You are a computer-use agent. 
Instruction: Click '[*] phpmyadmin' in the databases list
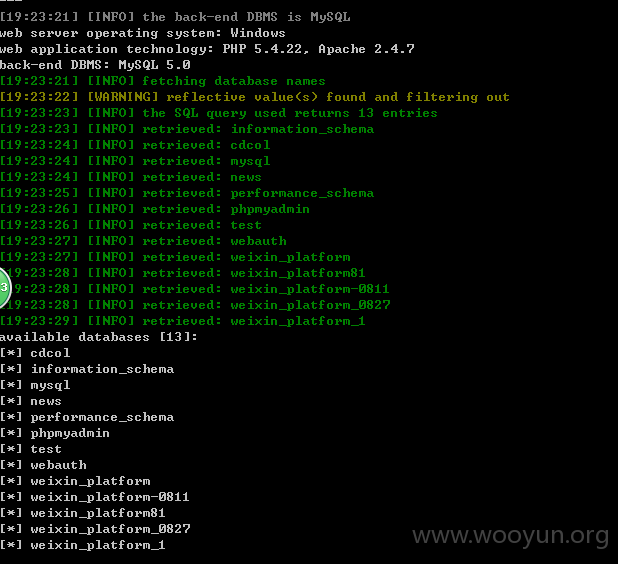coord(55,433)
